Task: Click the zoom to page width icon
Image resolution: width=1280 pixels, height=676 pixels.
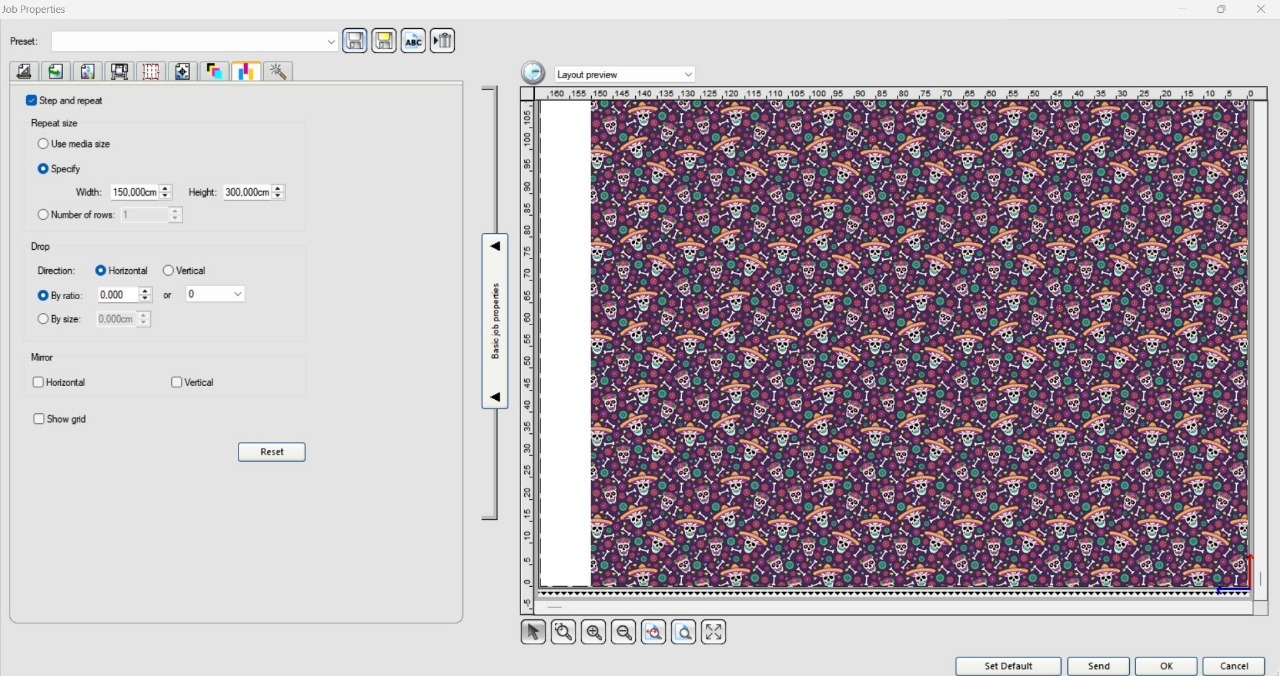Action: (653, 632)
